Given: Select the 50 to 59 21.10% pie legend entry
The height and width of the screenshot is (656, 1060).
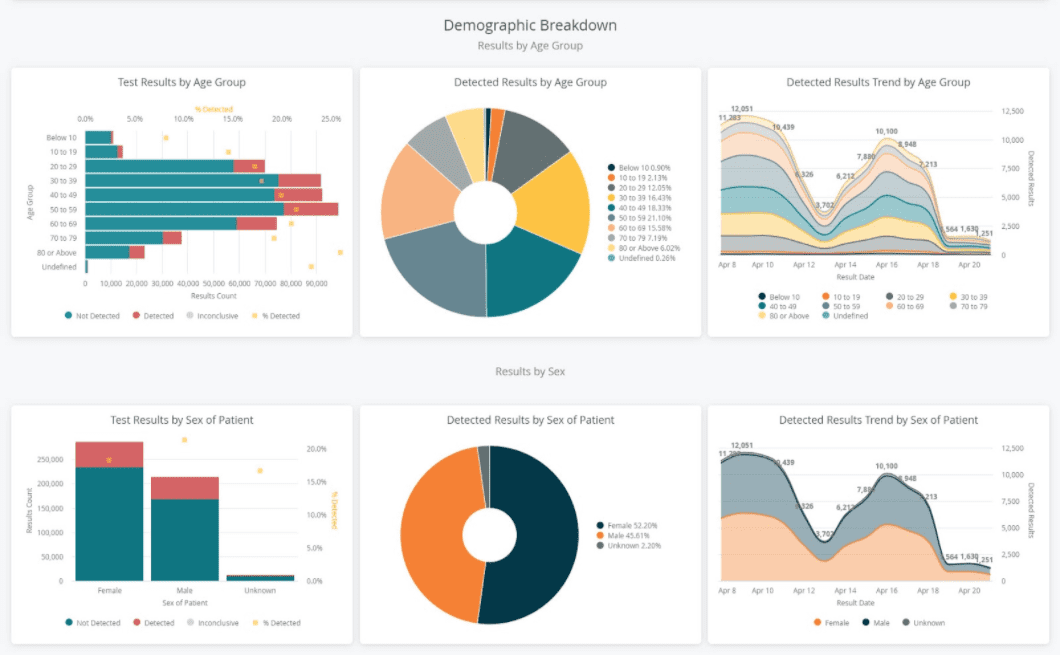Looking at the screenshot, I should (639, 218).
